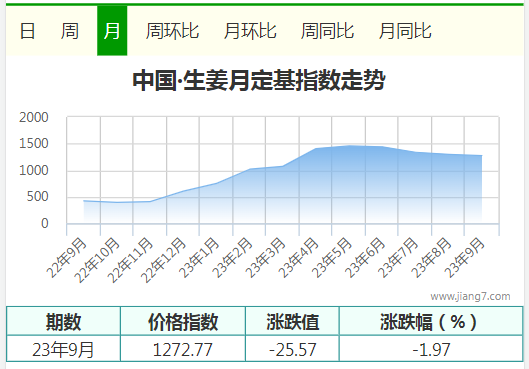The width and height of the screenshot is (529, 369).
Task: Click the 1000 y-axis label
Action: (x=34, y=170)
